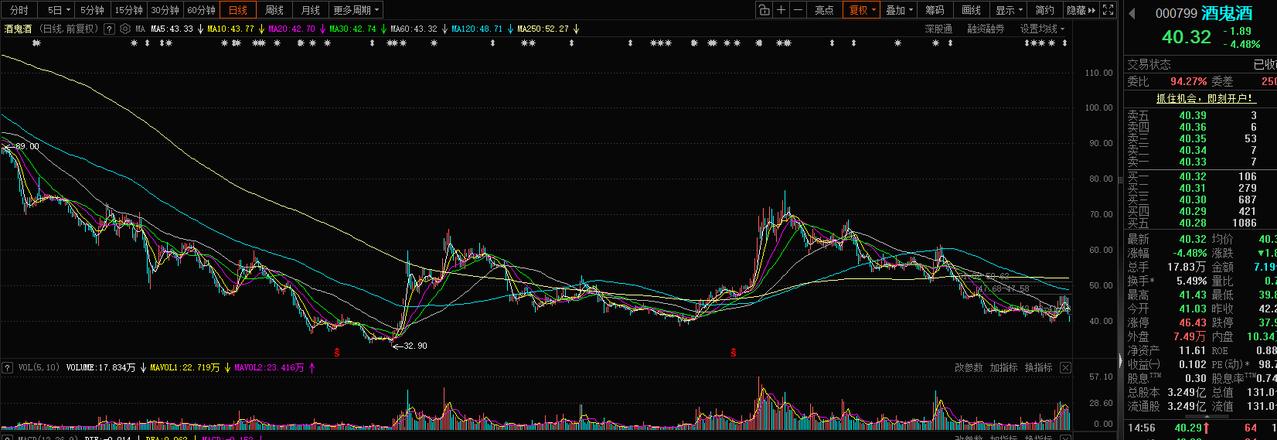Click the 换手 turnover value 5.49%
The width and height of the screenshot is (1277, 440).
(1194, 281)
